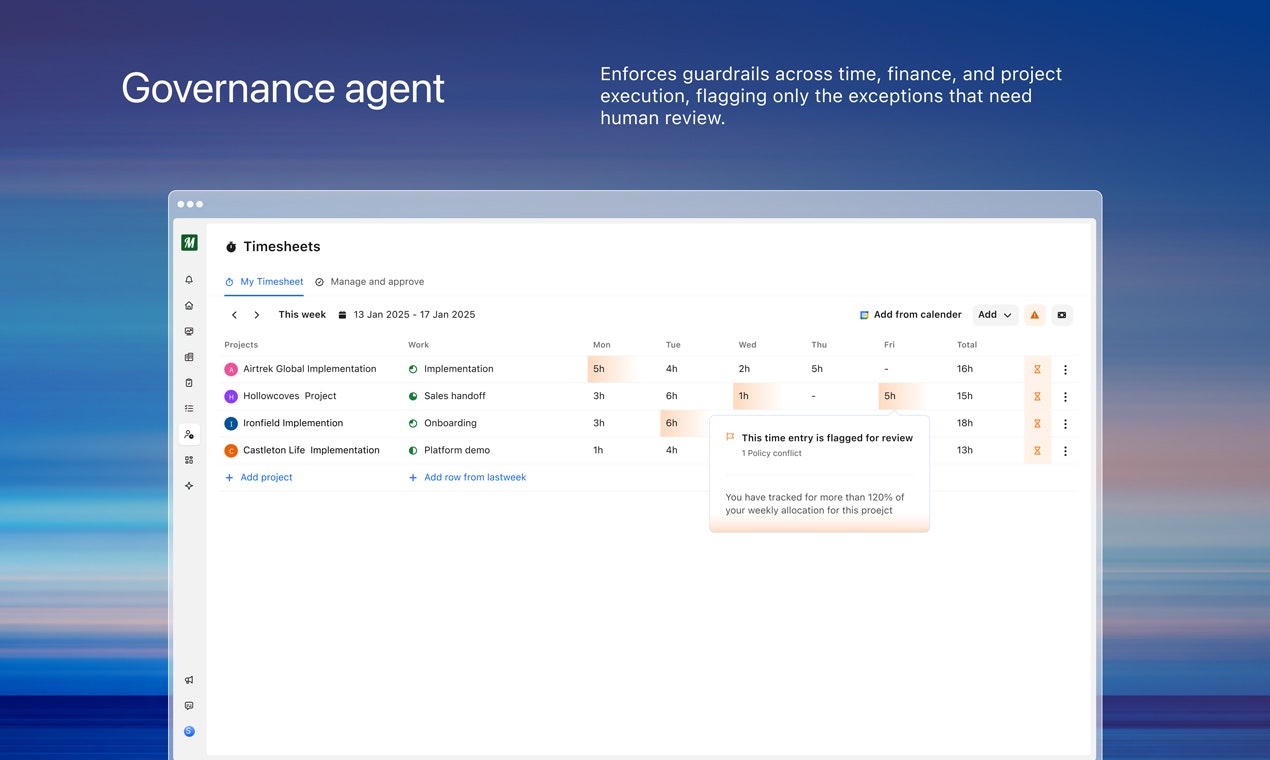Screen dimensions: 1270x760
Task: Click Hollowcoves Project name
Action: pyautogui.click(x=290, y=396)
